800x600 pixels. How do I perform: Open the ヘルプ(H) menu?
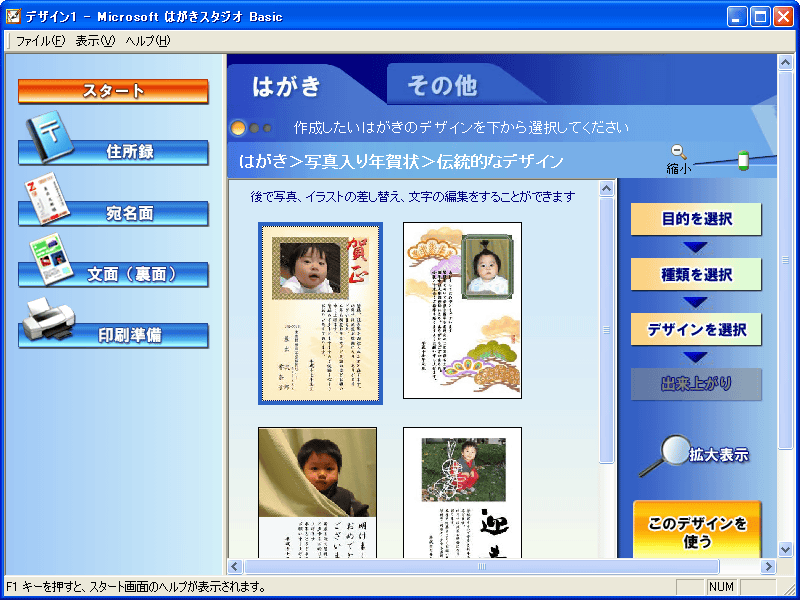click(x=148, y=41)
